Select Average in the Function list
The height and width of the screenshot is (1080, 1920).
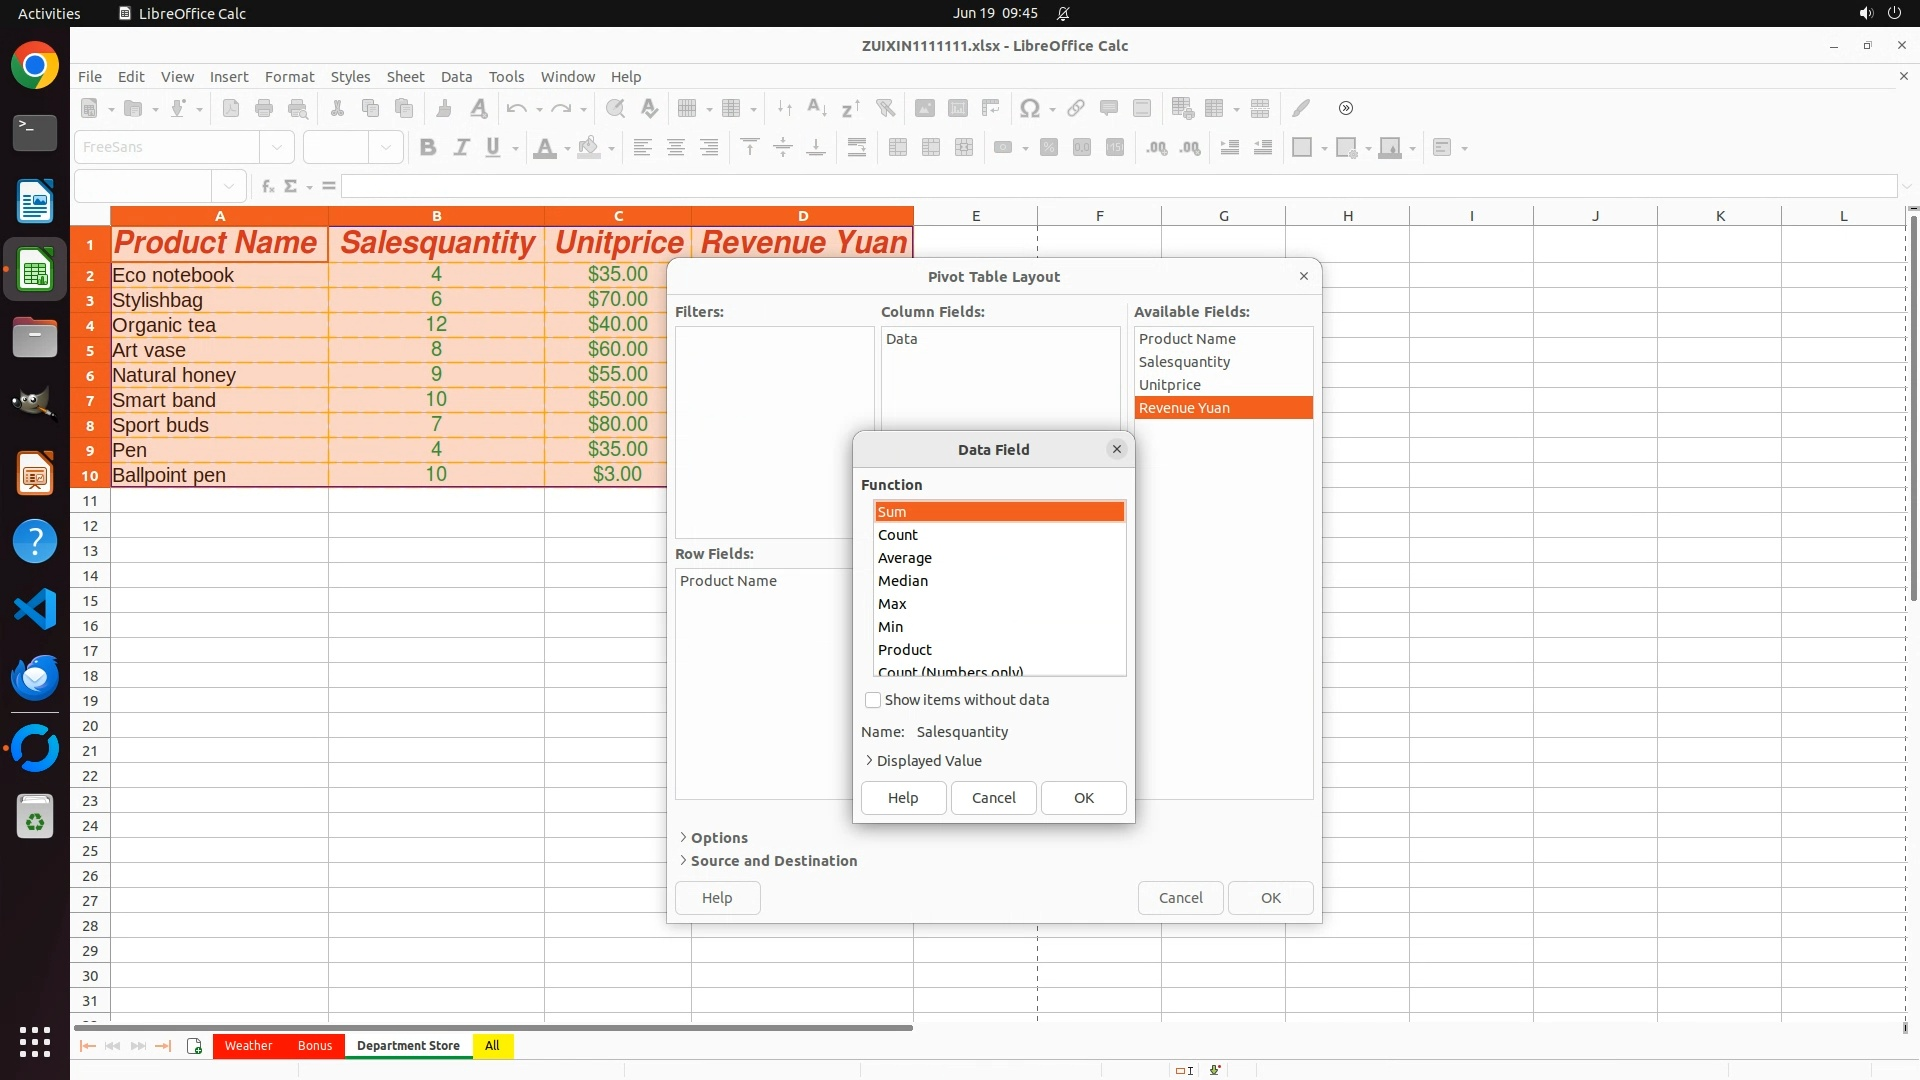(x=905, y=558)
